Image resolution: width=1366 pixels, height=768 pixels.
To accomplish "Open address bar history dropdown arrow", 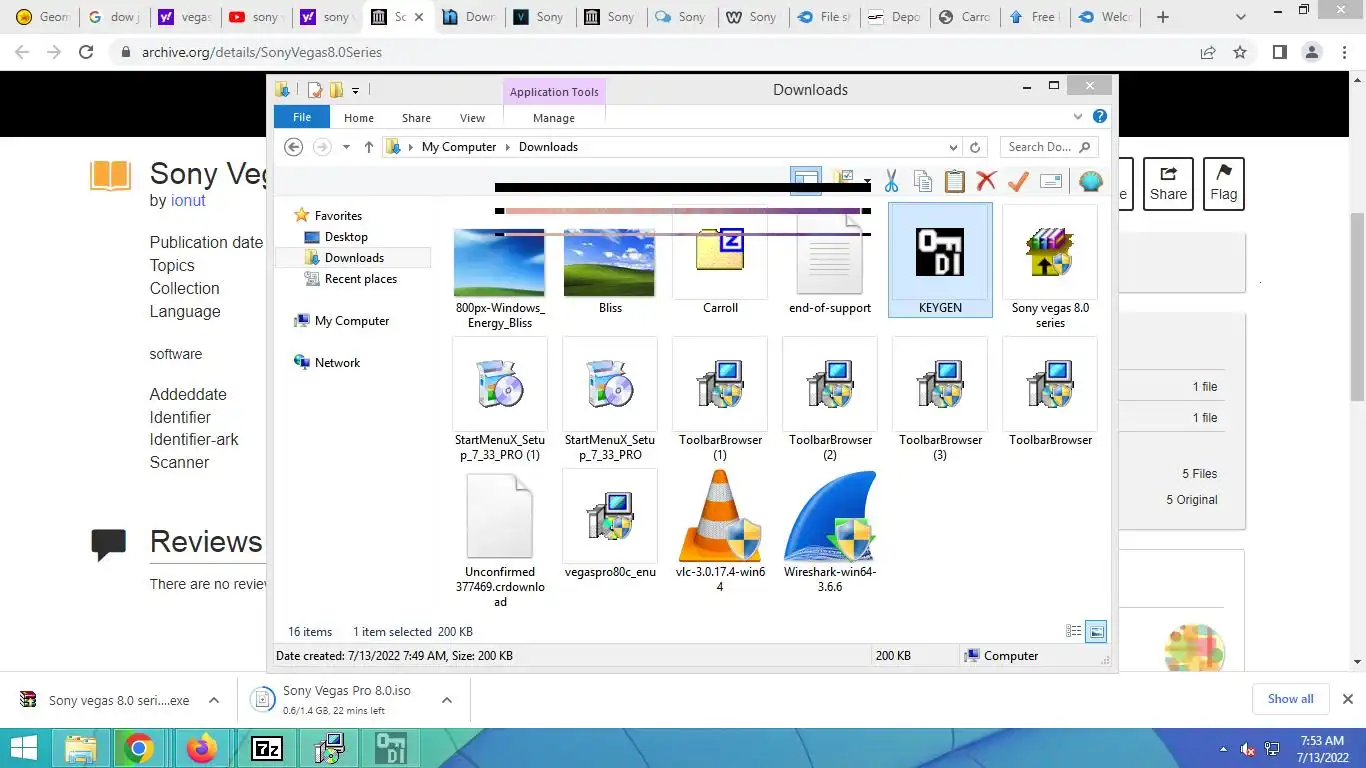I will 952,147.
